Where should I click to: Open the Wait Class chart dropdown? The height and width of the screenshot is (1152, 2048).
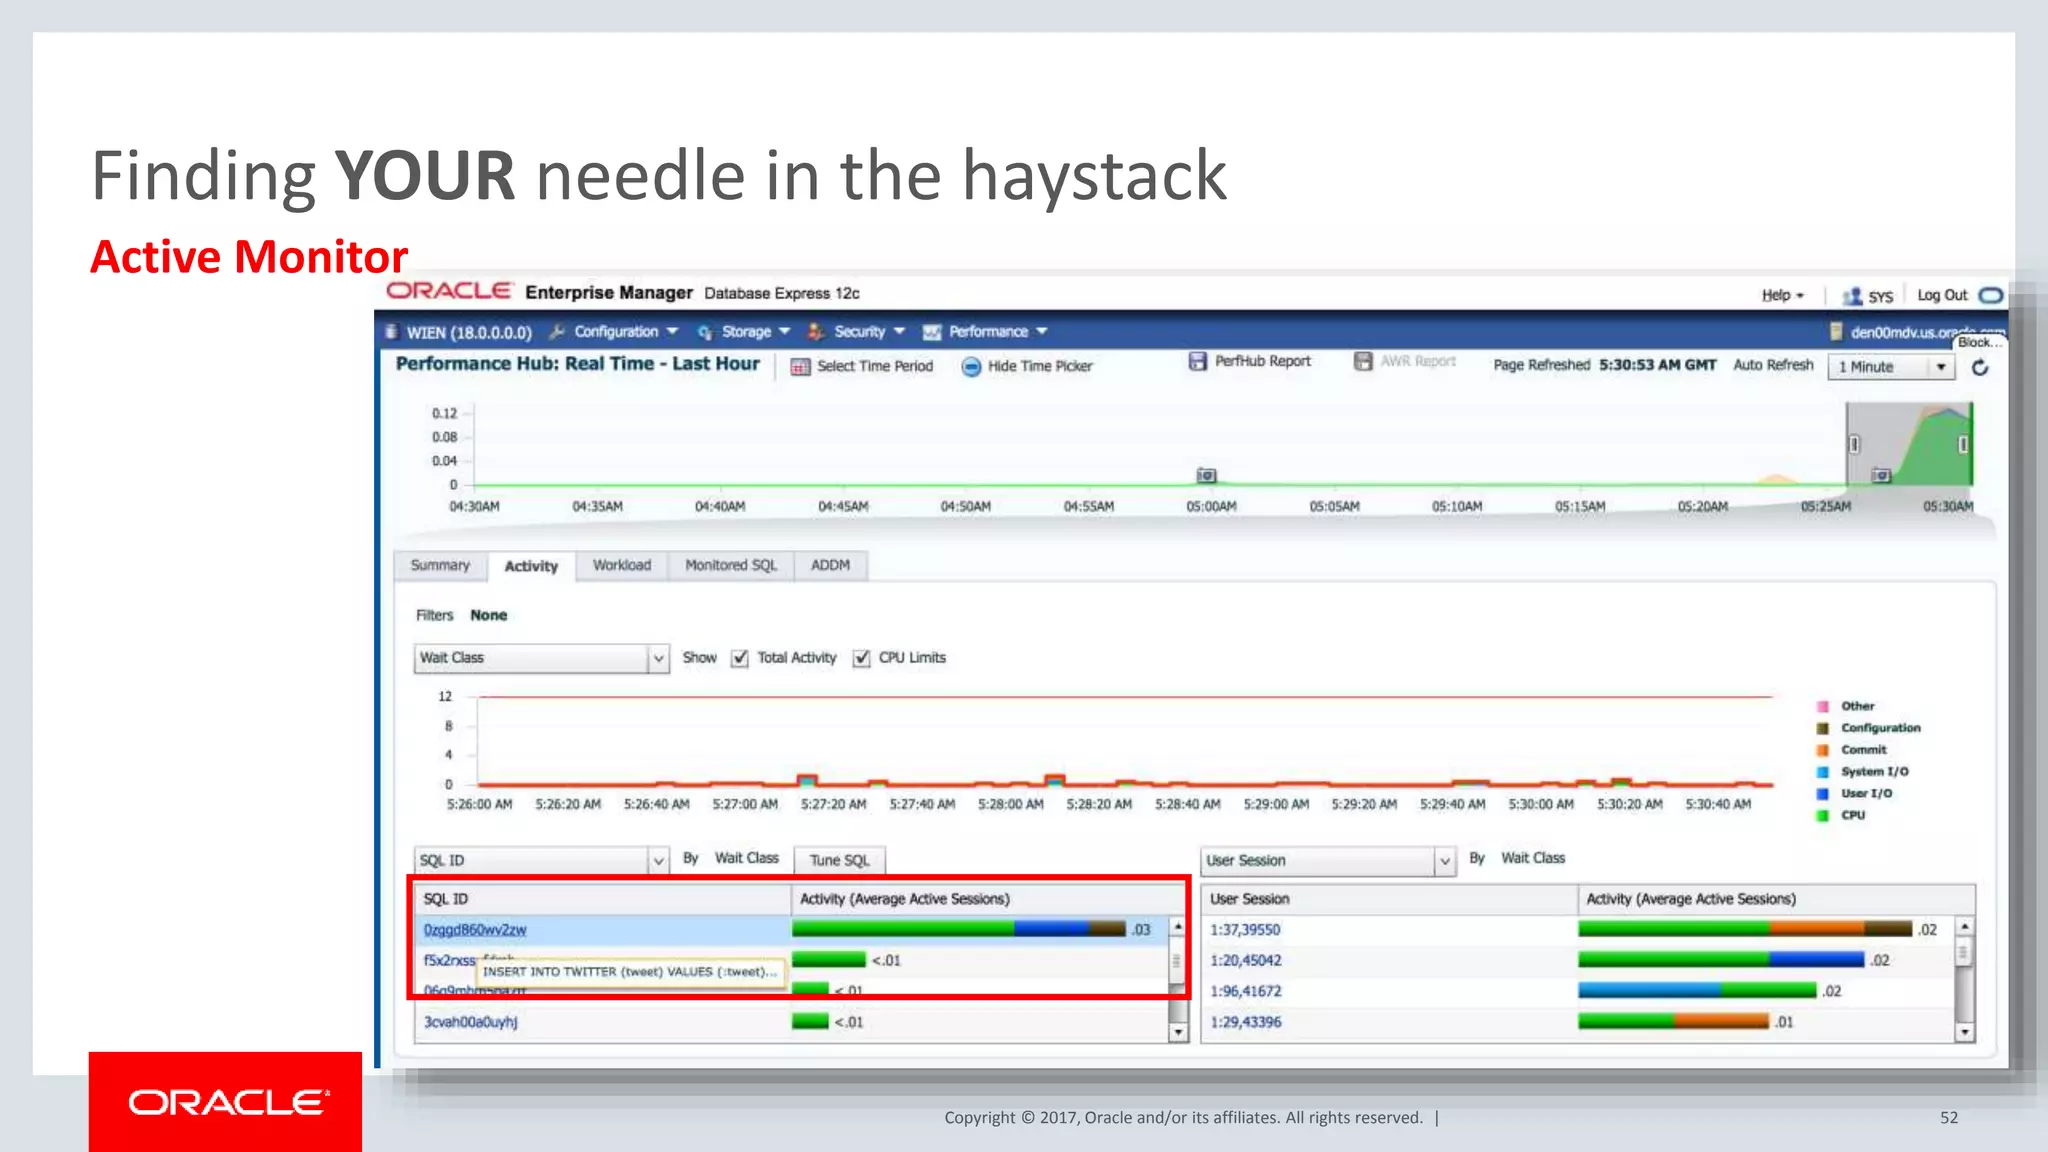pos(541,658)
